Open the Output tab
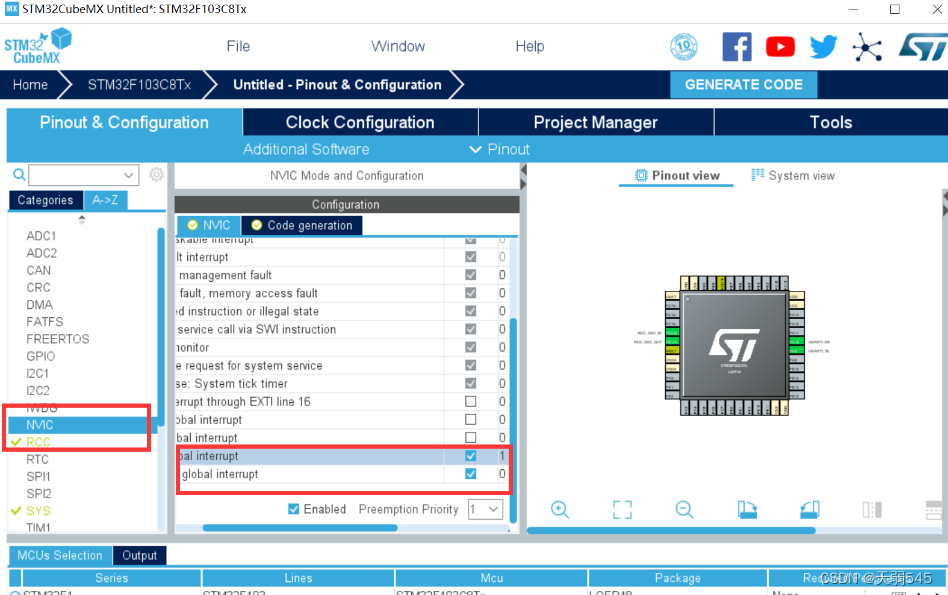The image size is (948, 595). pos(140,555)
